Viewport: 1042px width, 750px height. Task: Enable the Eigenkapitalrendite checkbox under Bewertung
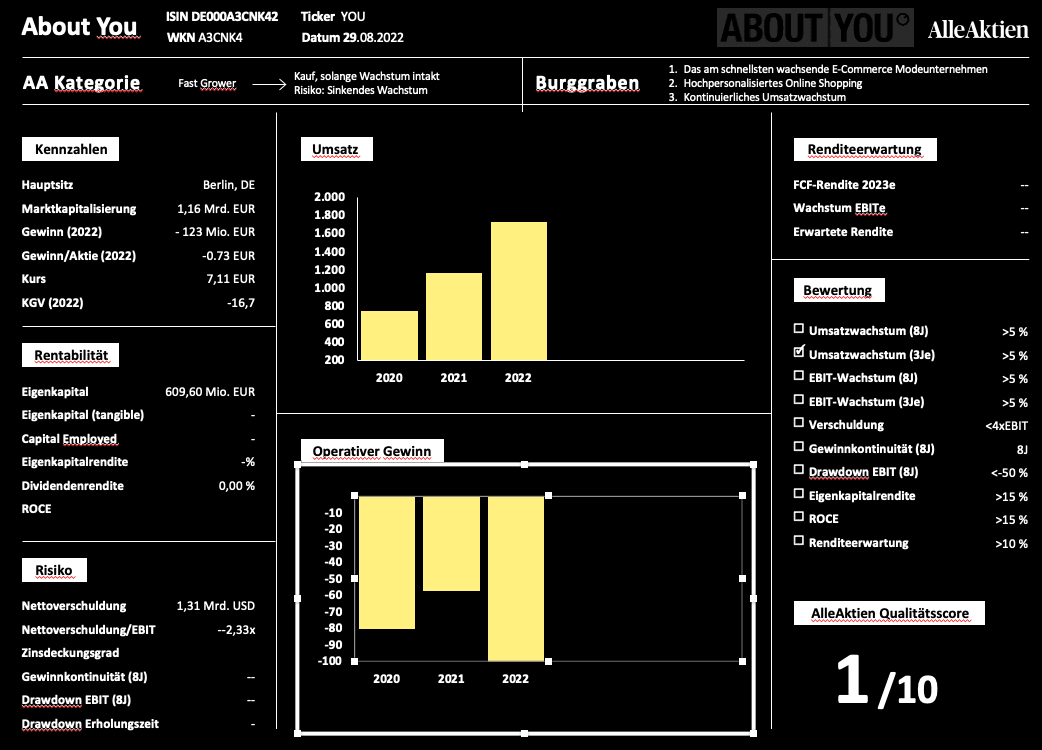[x=799, y=494]
